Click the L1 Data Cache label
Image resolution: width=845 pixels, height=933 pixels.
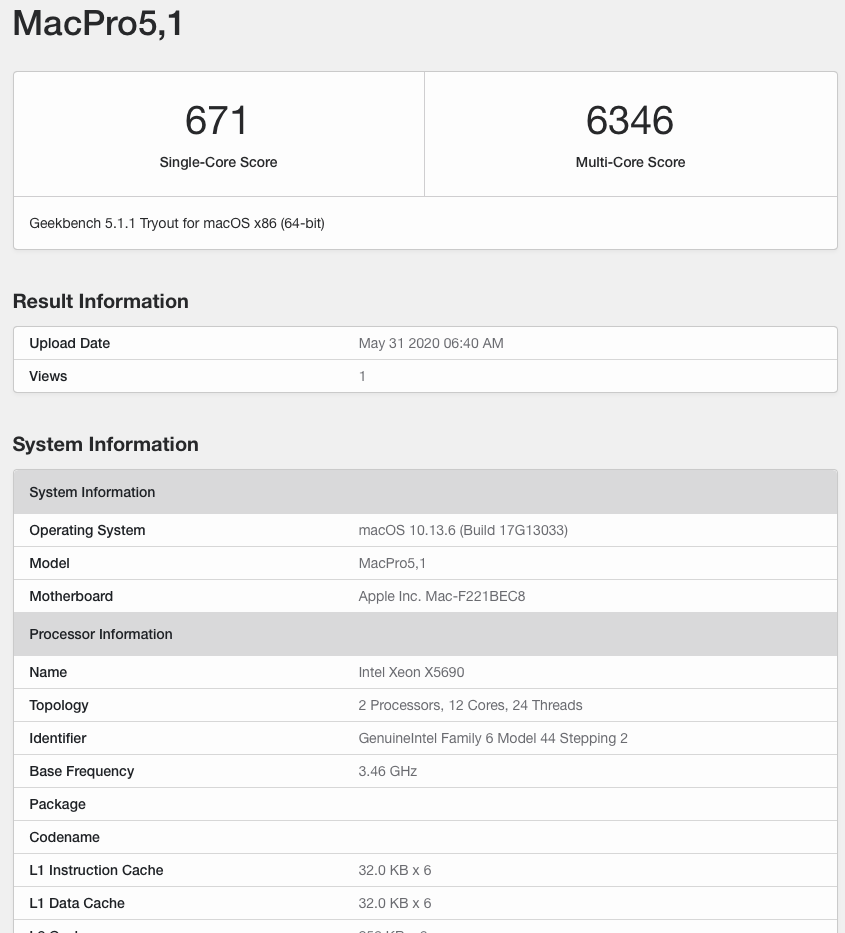click(x=77, y=903)
